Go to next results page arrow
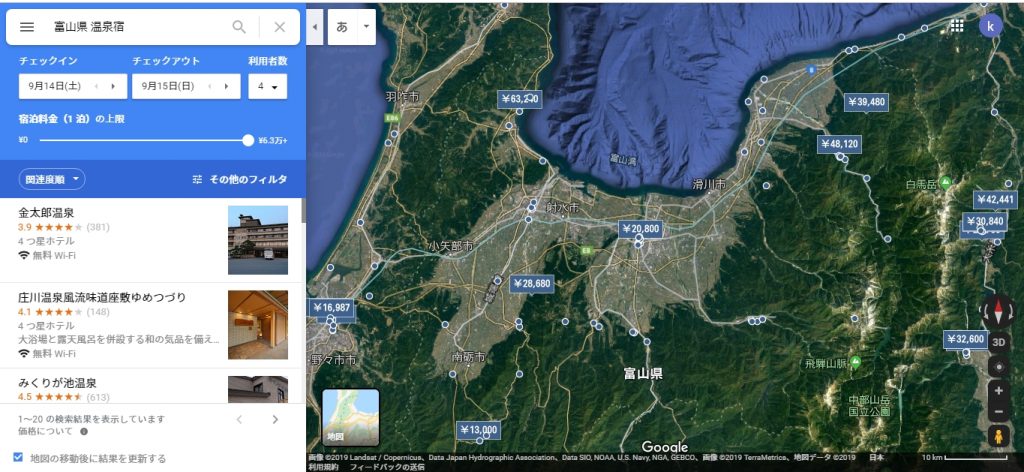1024x472 pixels. point(275,419)
